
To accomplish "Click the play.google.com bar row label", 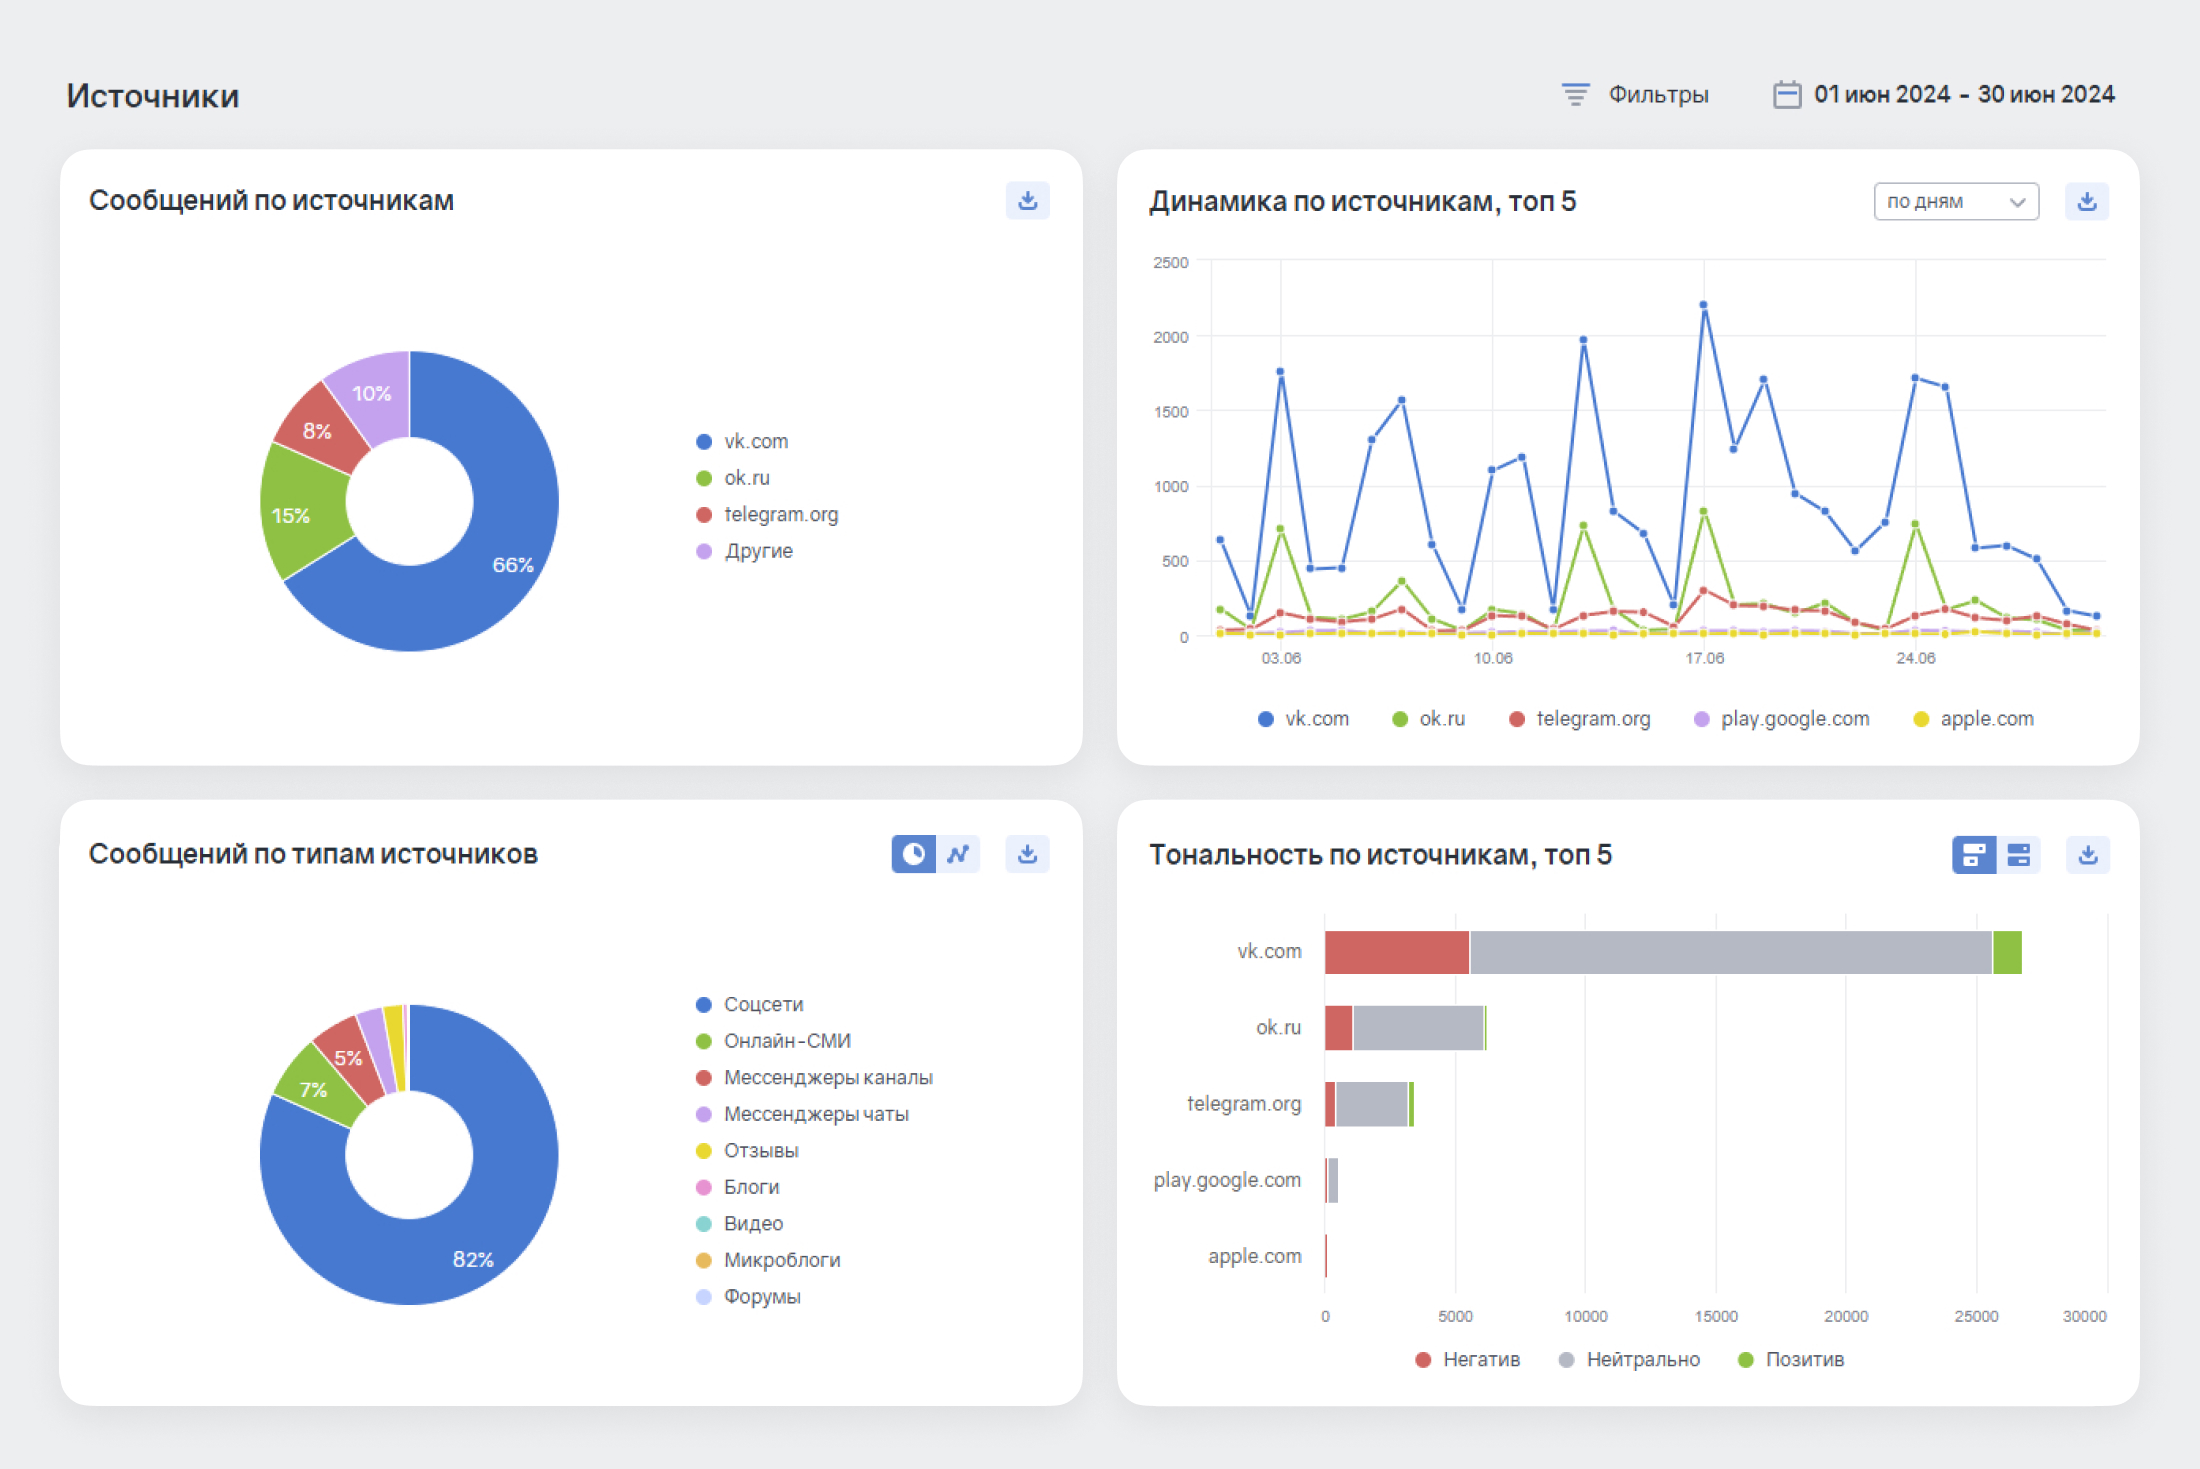I will point(1227,1180).
